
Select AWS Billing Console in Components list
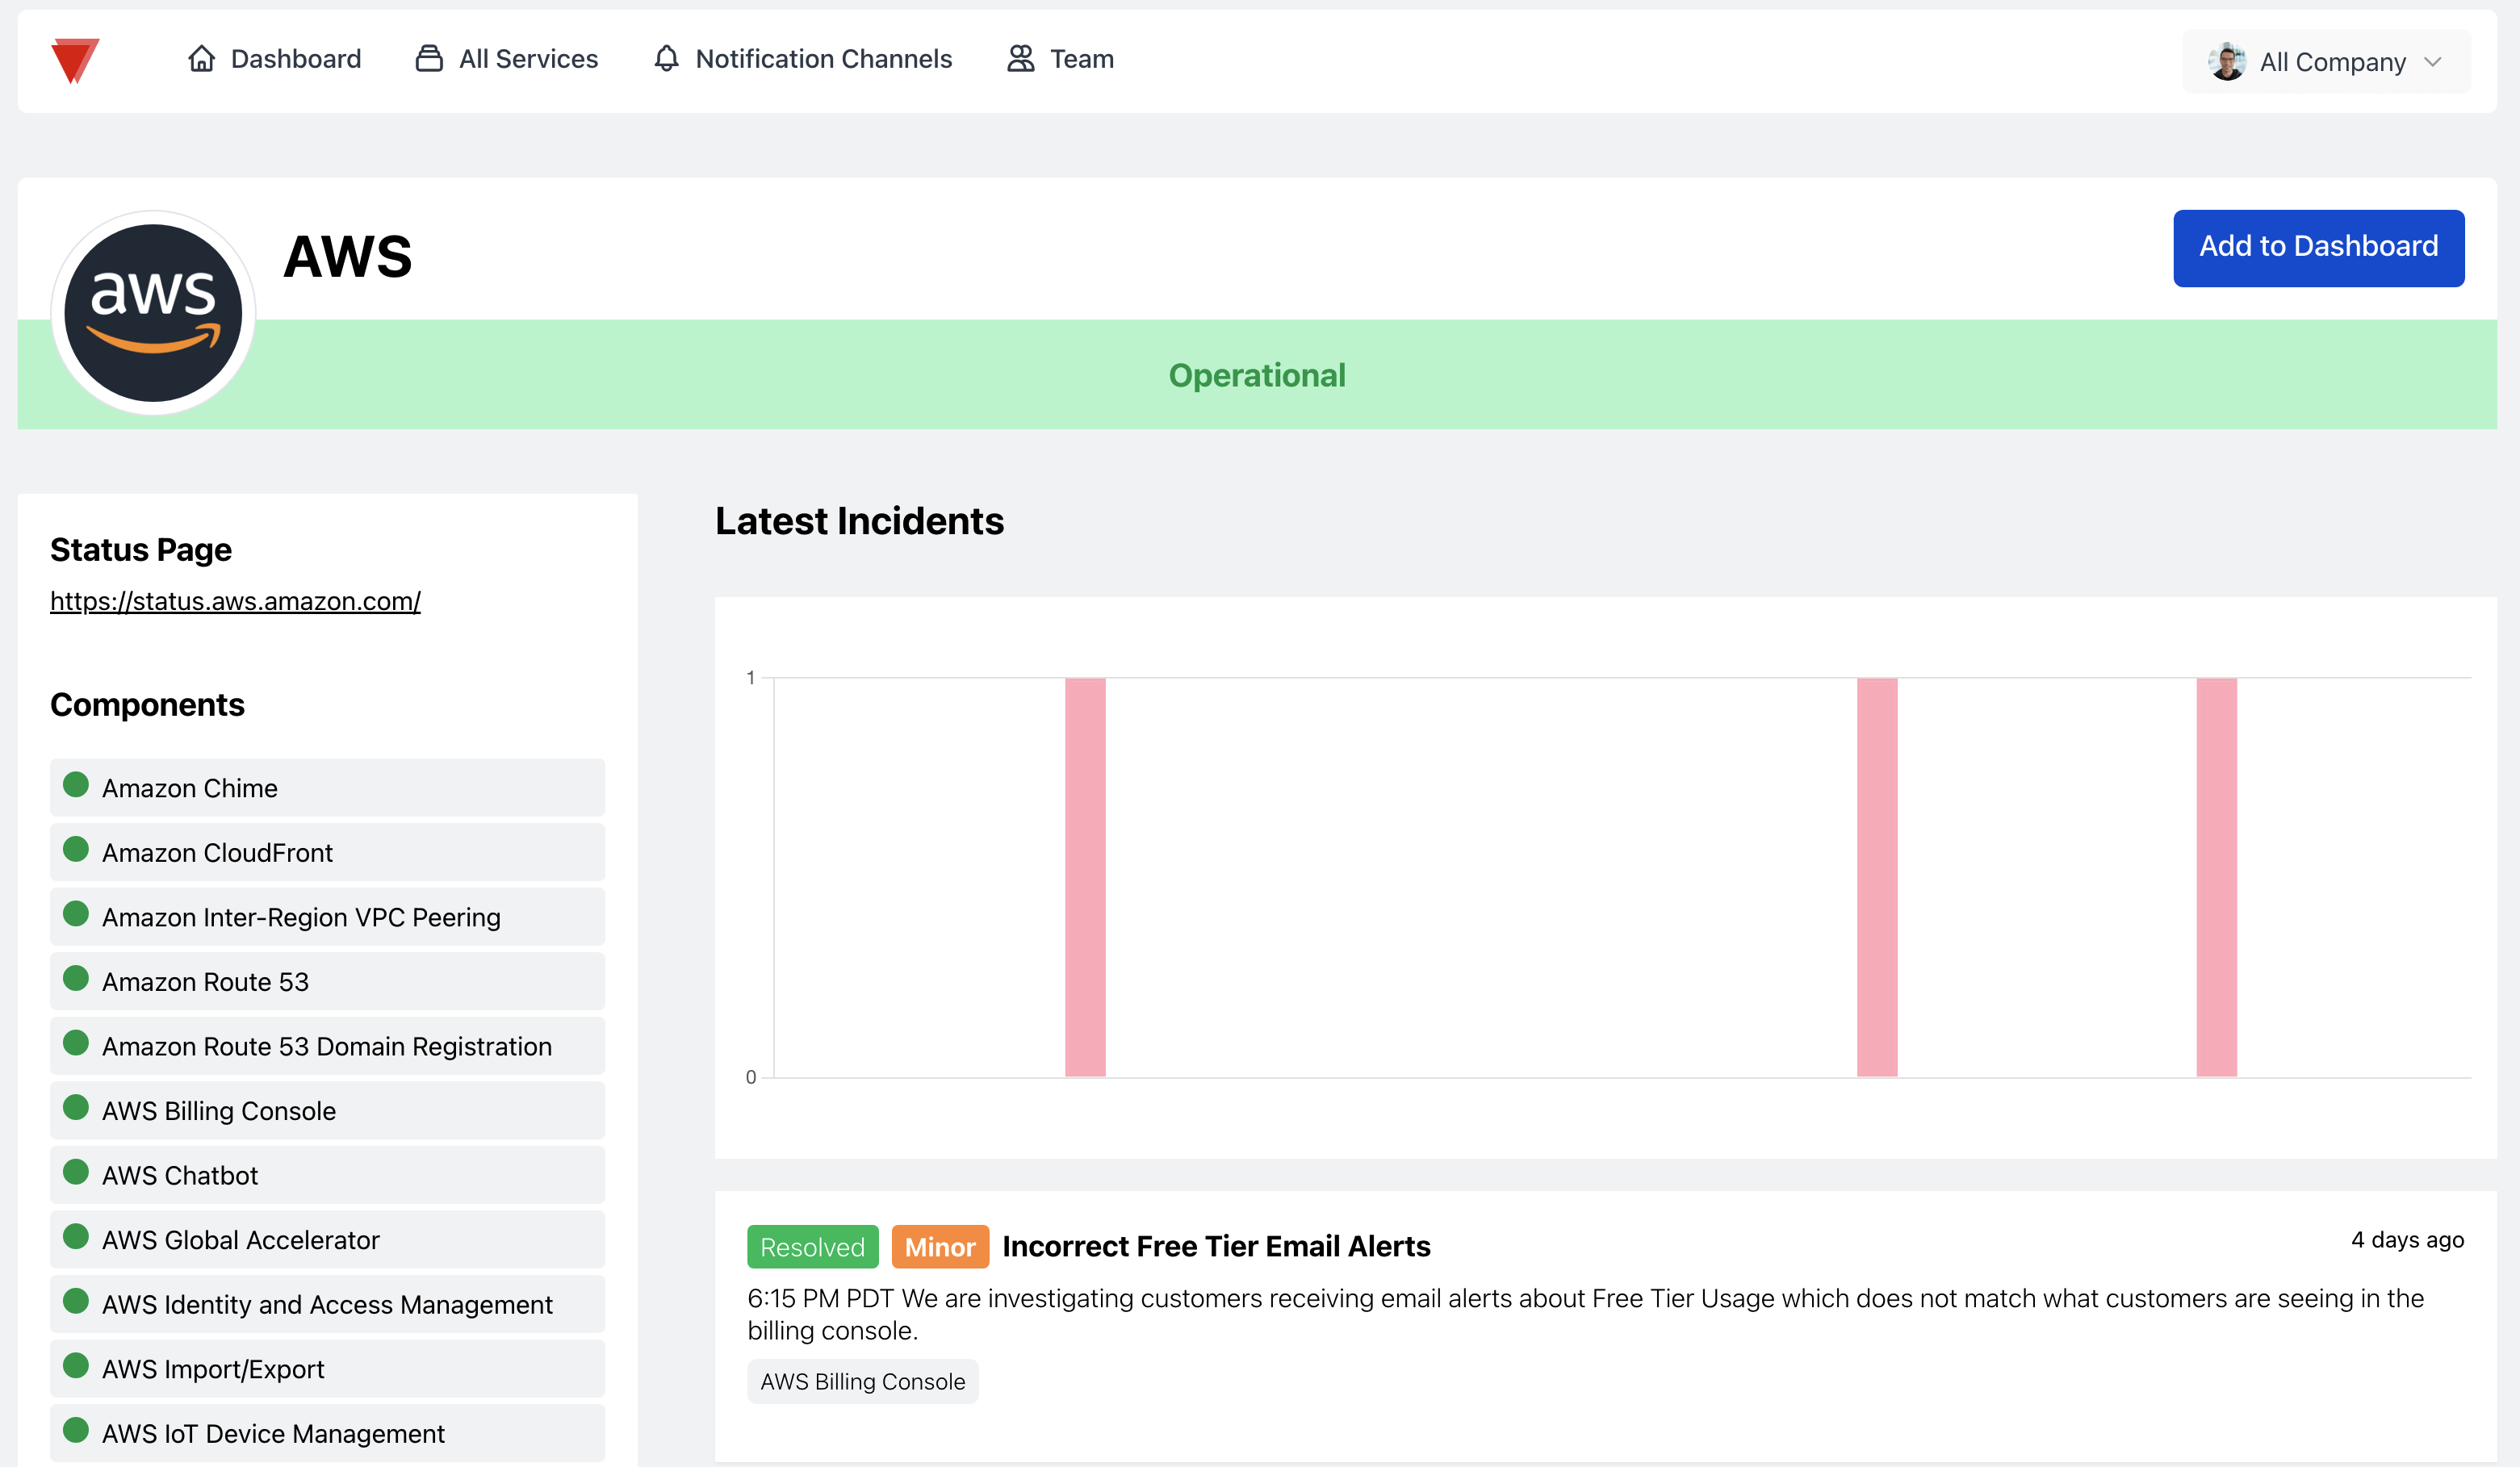(327, 1110)
